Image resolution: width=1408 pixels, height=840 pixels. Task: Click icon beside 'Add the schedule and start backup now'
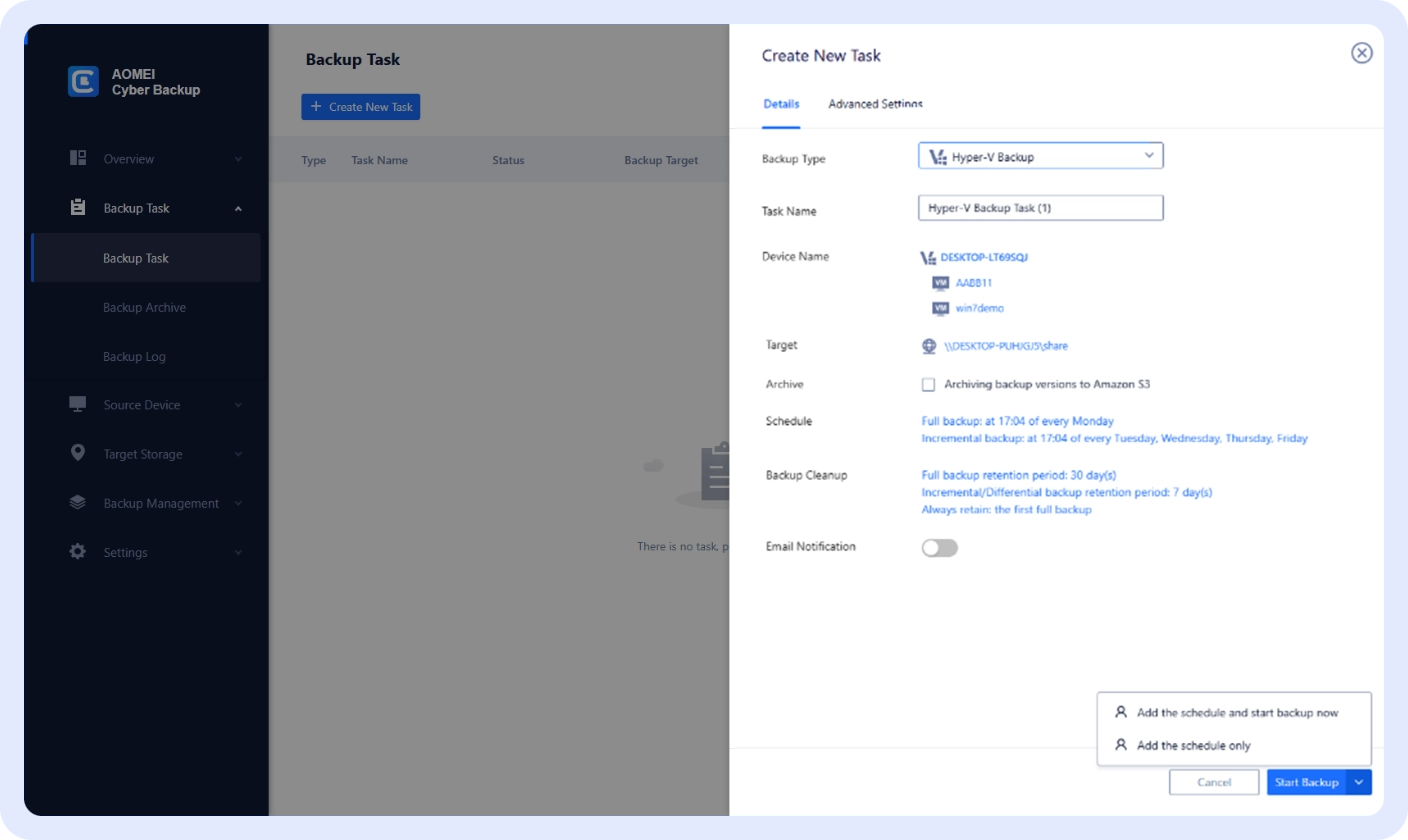1121,713
